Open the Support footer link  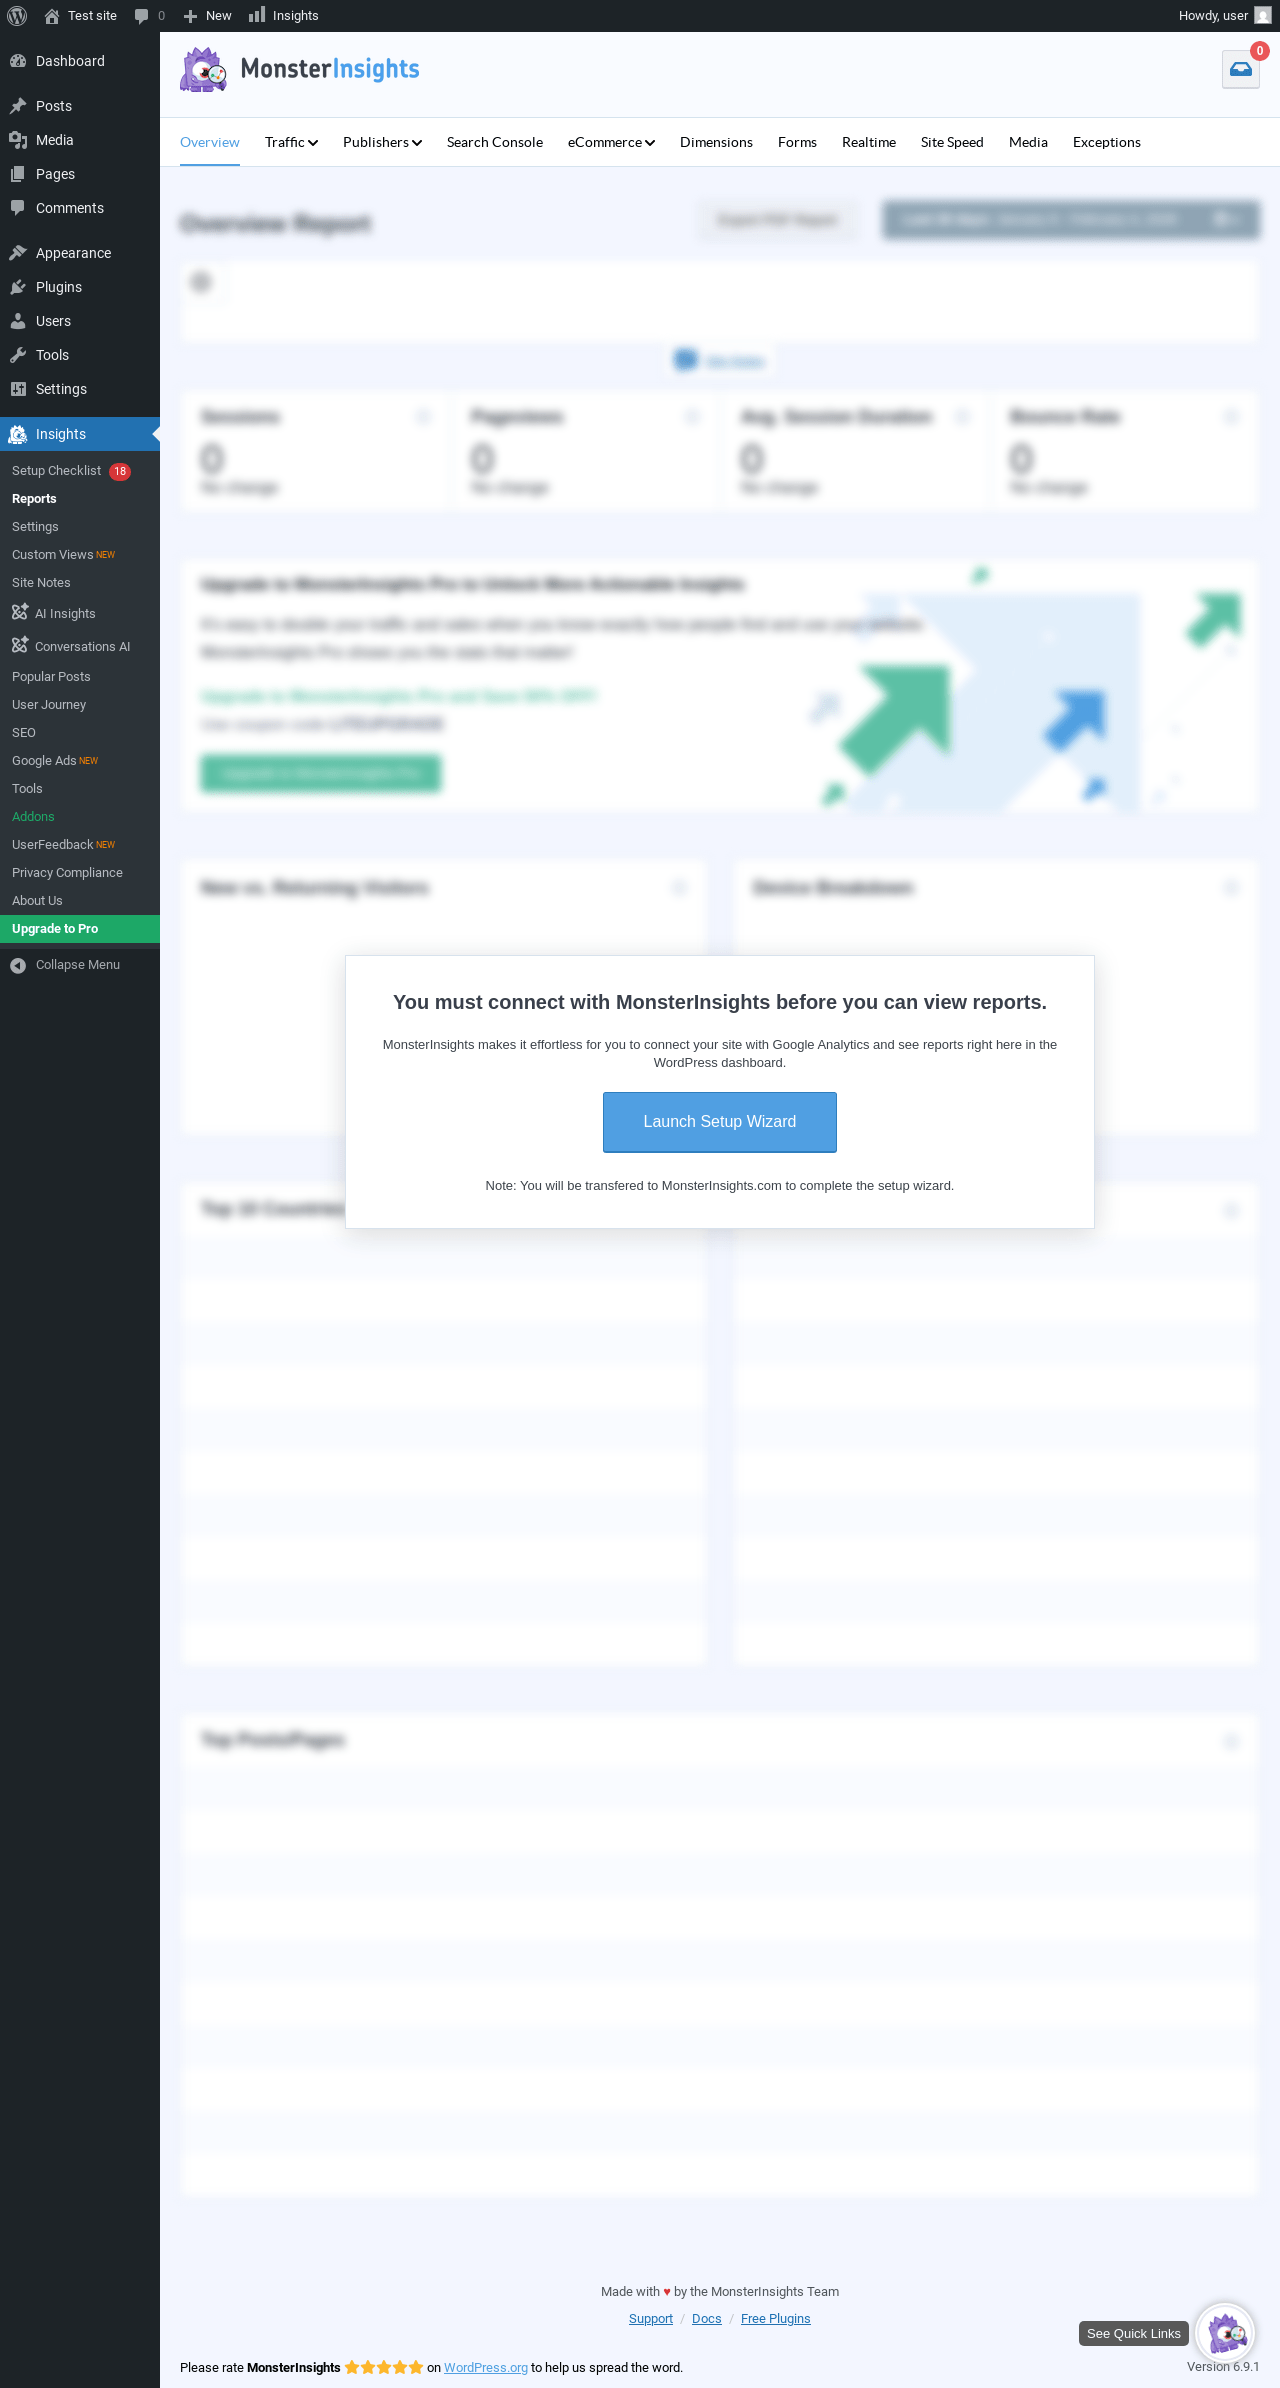pos(651,2319)
